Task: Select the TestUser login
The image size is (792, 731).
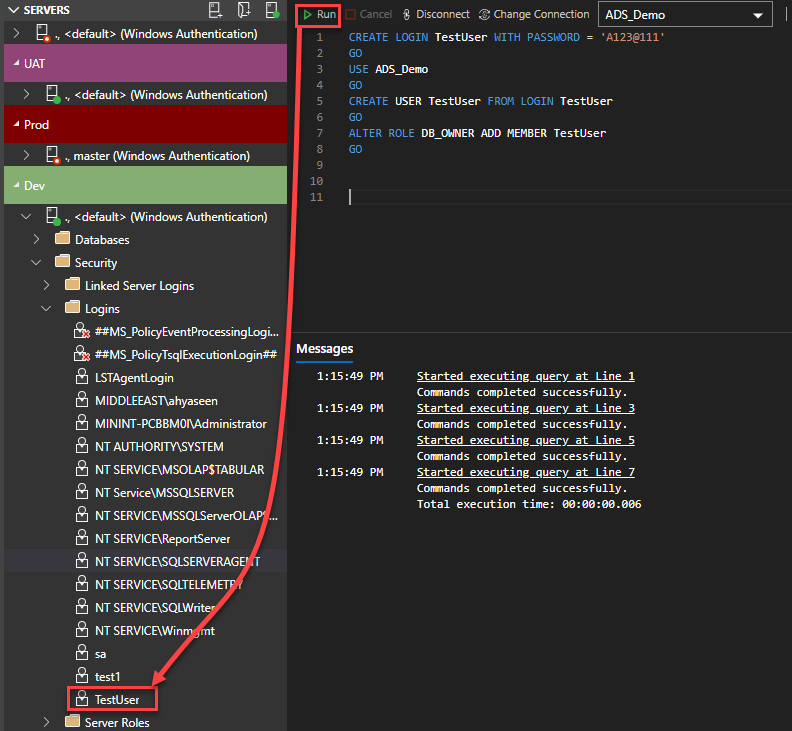Action: coord(117,699)
